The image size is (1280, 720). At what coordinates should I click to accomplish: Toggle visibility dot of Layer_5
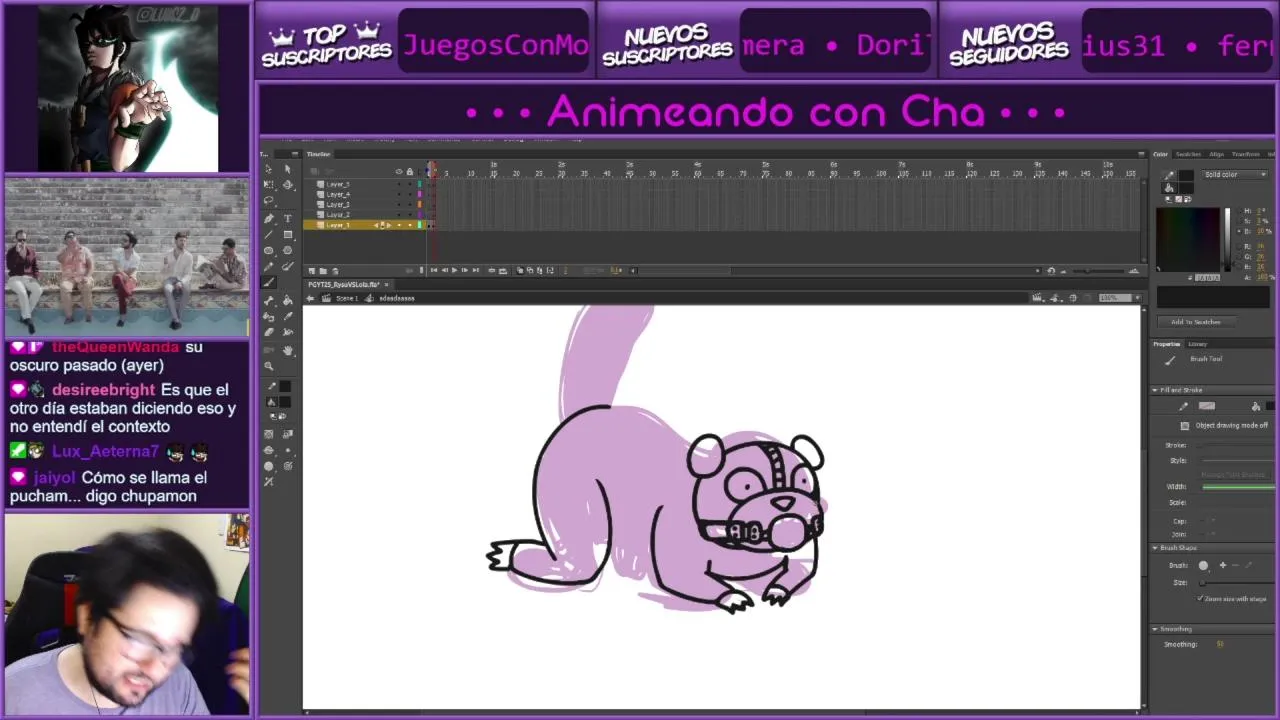click(399, 184)
